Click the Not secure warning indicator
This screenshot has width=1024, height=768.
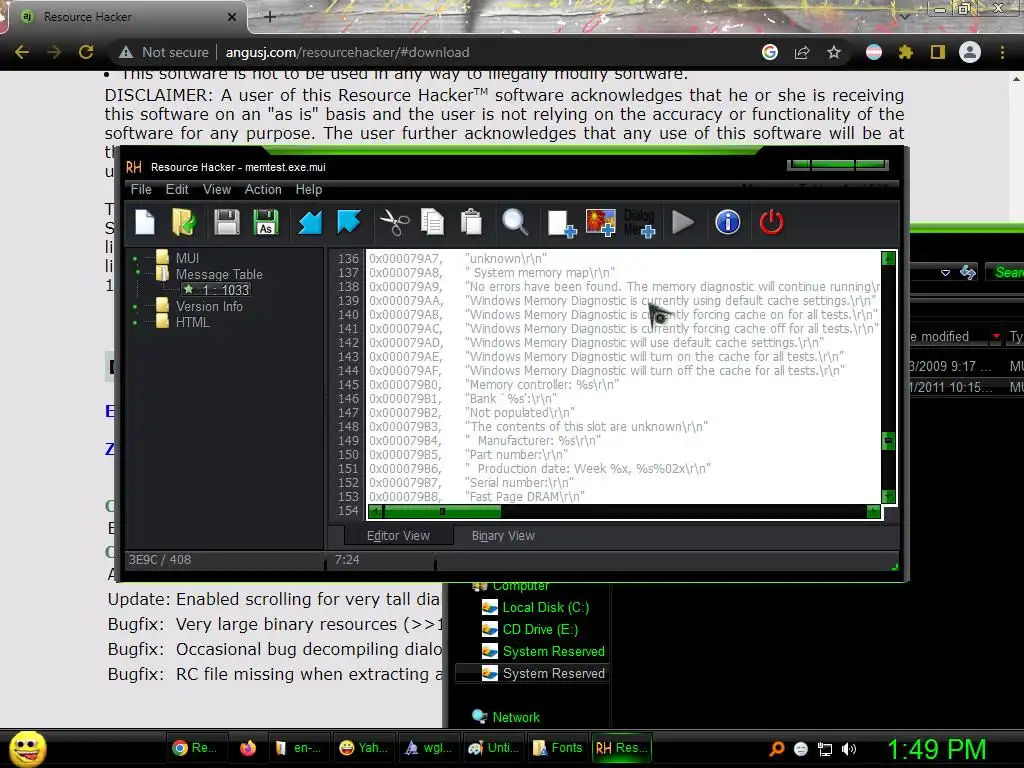click(x=164, y=52)
